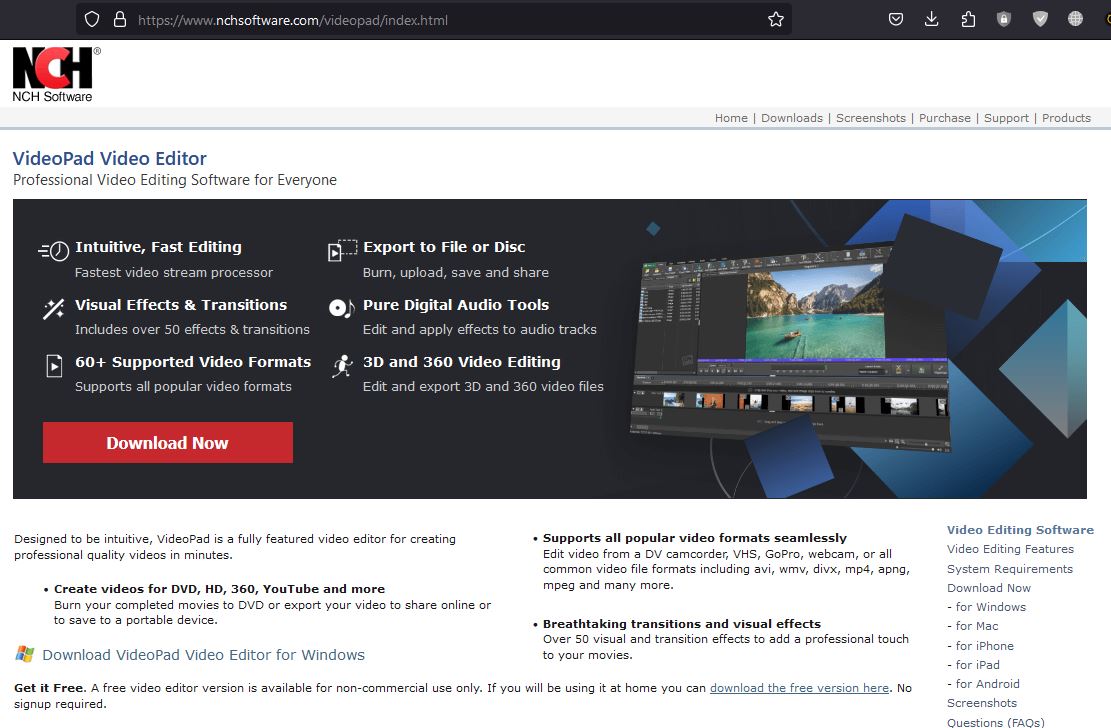The height and width of the screenshot is (728, 1111).
Task: Click the 'download the free version here' link
Action: coord(799,688)
